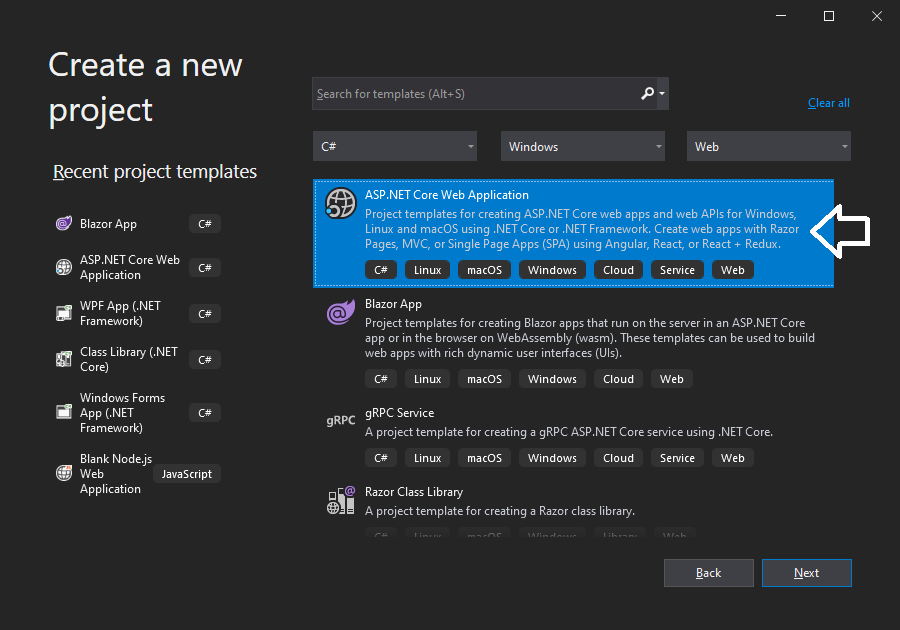
Task: Click the gRPC Service icon
Action: 341,420
